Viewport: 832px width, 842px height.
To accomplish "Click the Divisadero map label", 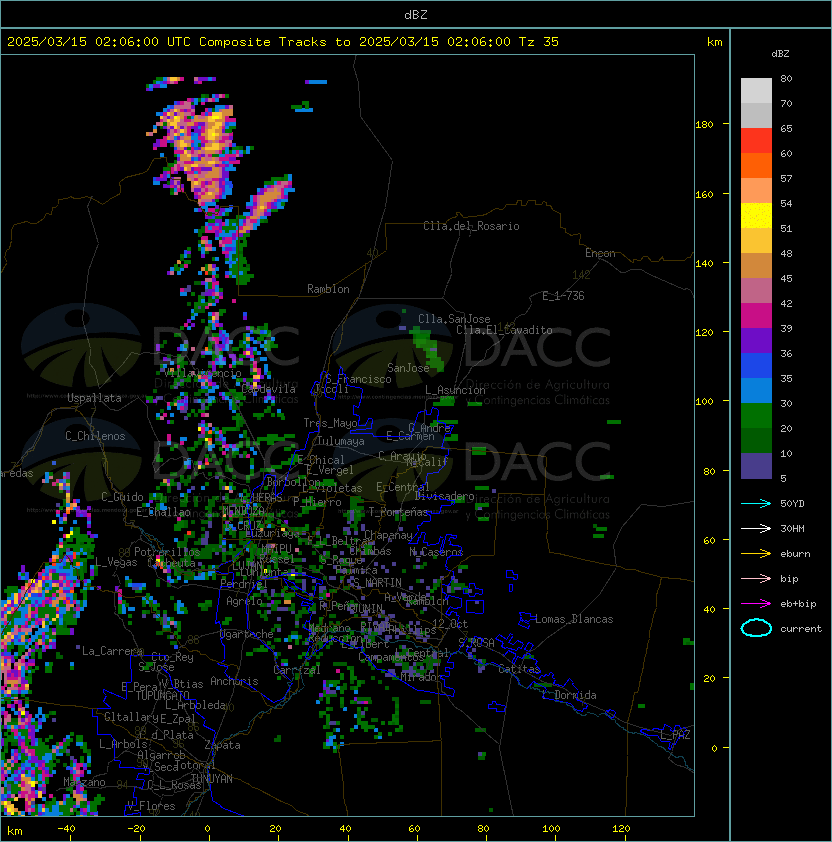I will 445,496.
